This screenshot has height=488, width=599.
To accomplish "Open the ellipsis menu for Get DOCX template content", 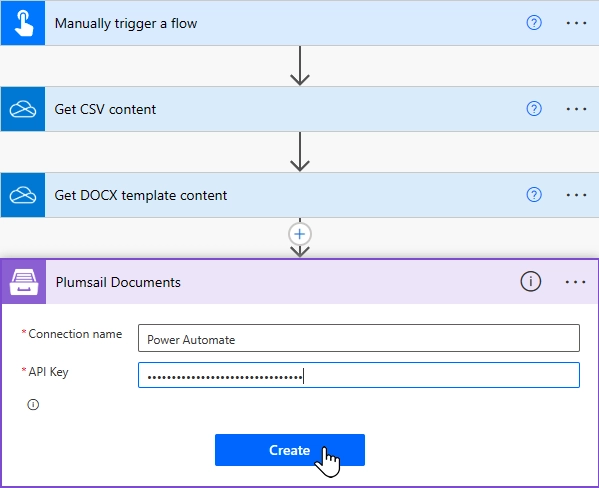I will coord(576,195).
